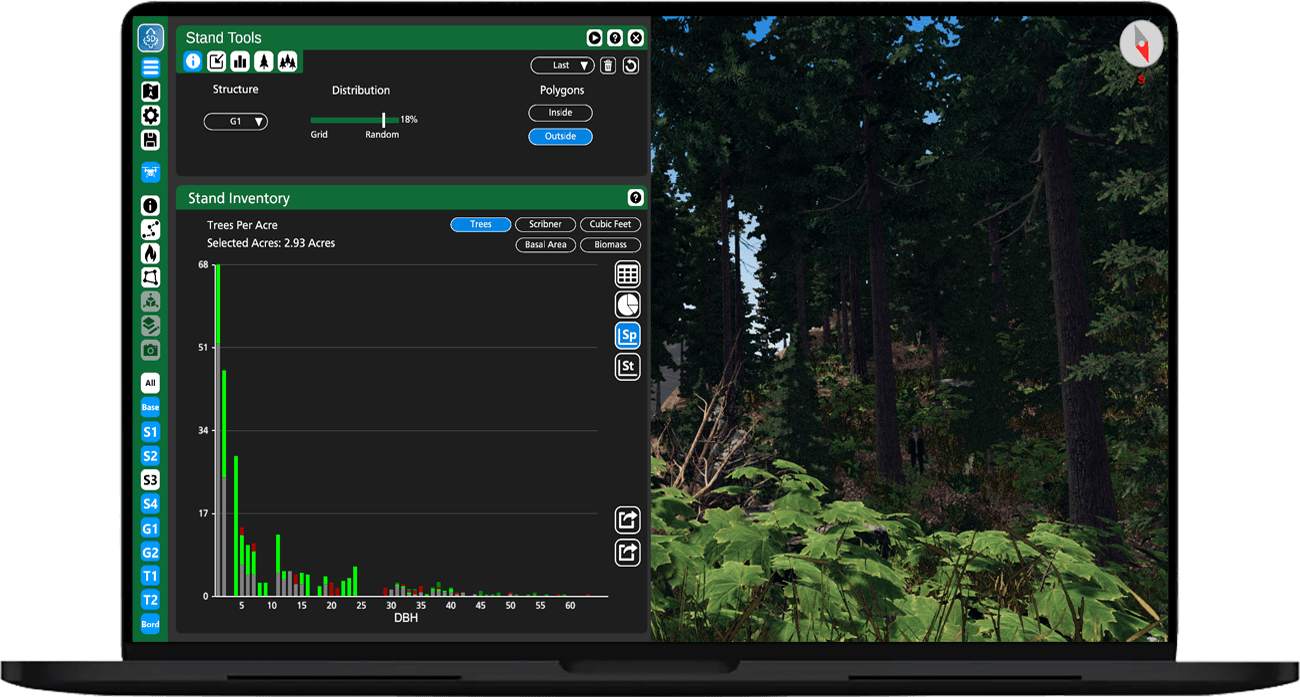Viewport: 1300px width, 697px height.
Task: Switch chart to pie chart view
Action: [x=627, y=304]
